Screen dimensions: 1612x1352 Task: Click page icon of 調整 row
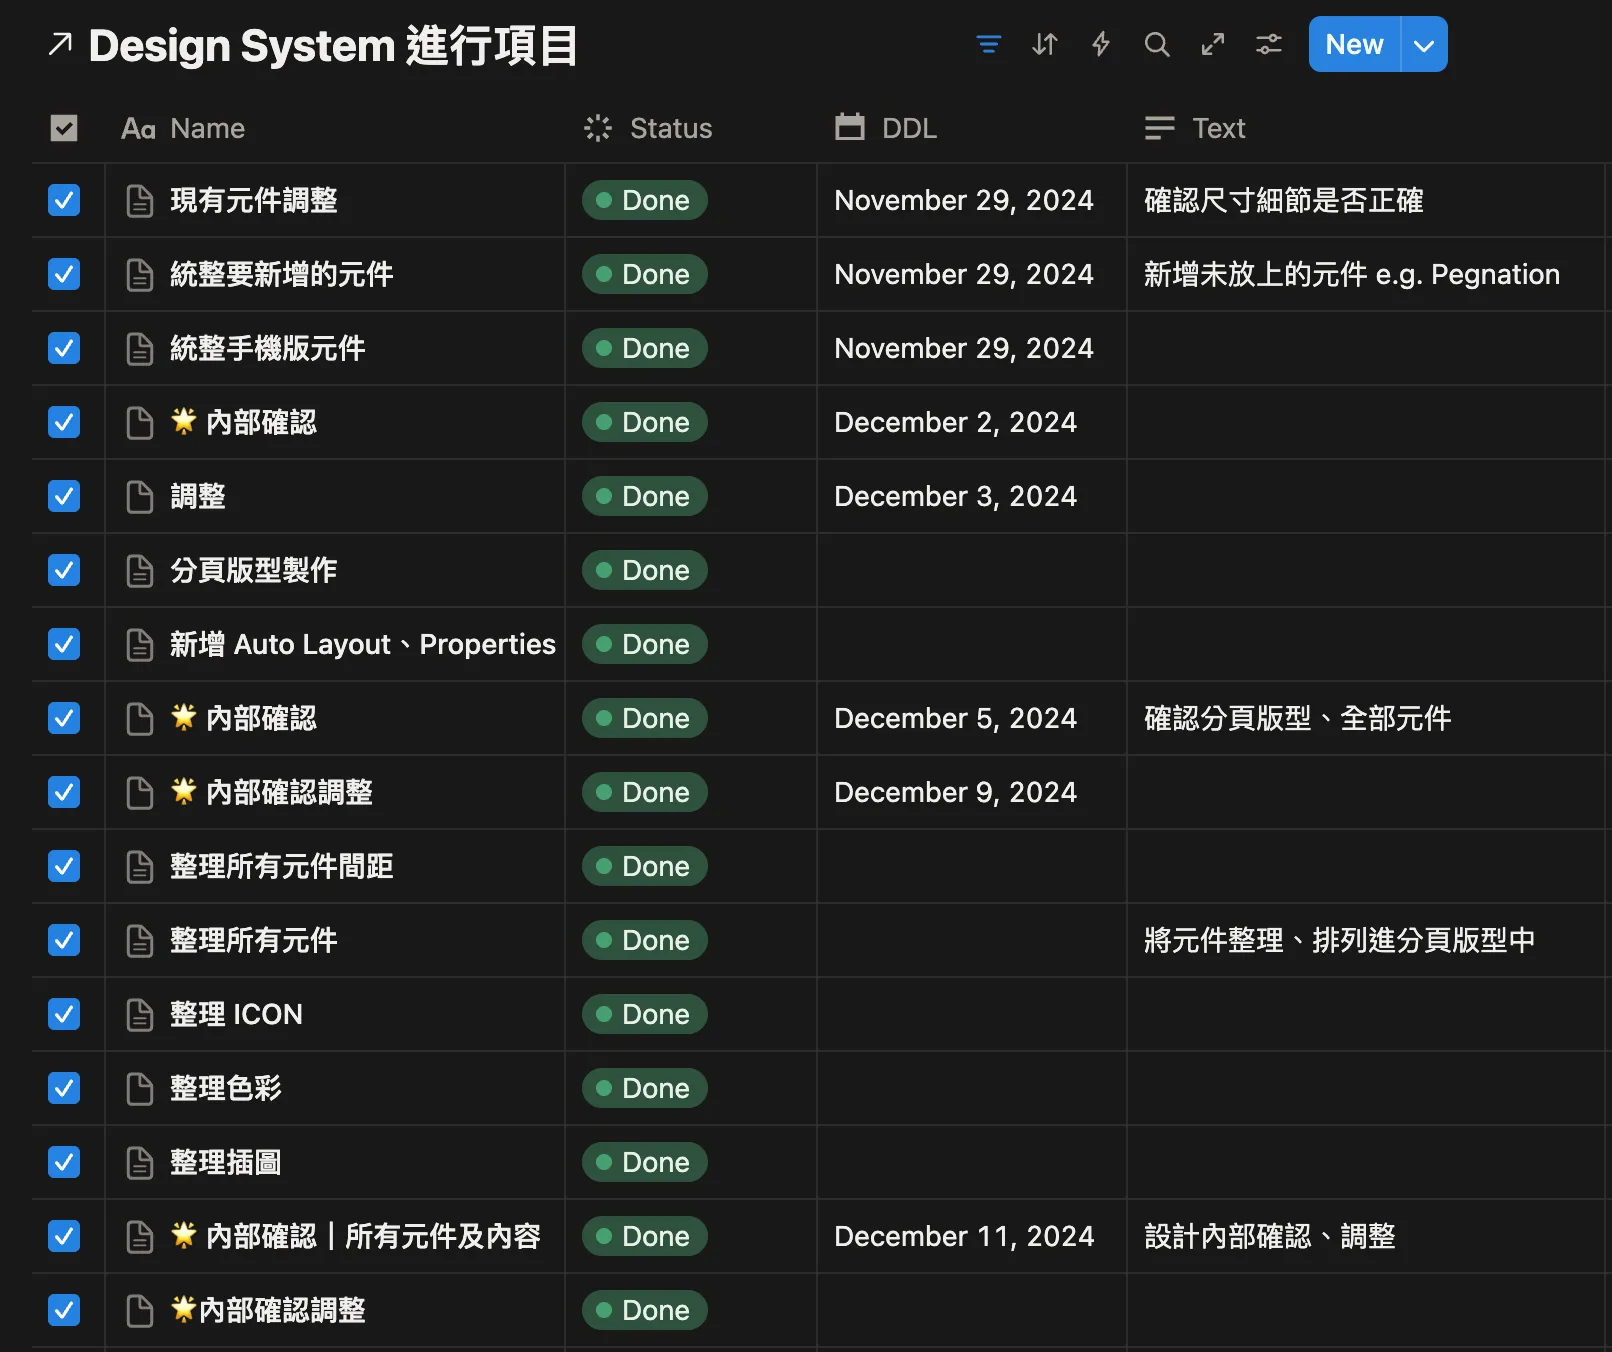click(140, 497)
